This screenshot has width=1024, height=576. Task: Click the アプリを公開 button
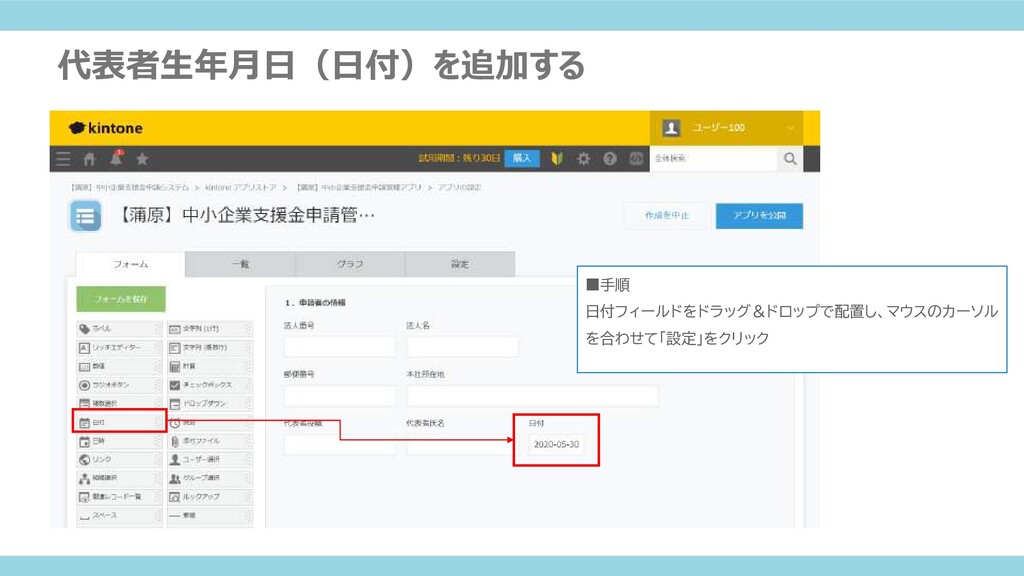click(759, 216)
